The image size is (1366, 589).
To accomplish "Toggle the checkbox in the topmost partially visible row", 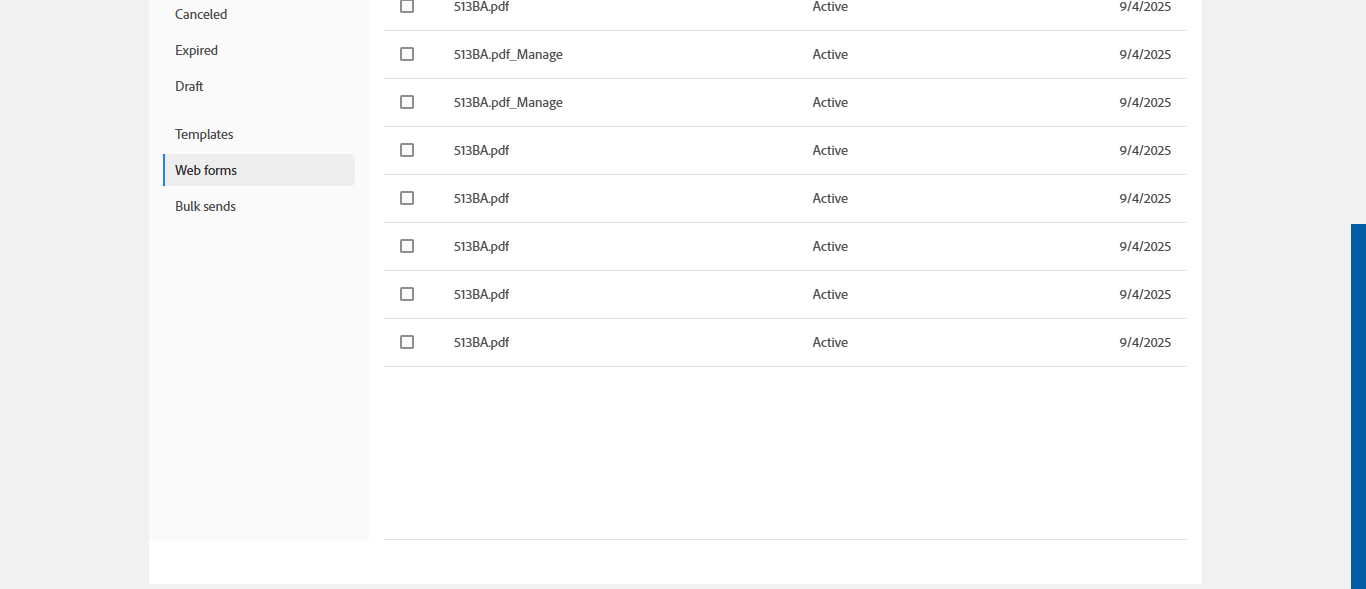I will coord(407,6).
